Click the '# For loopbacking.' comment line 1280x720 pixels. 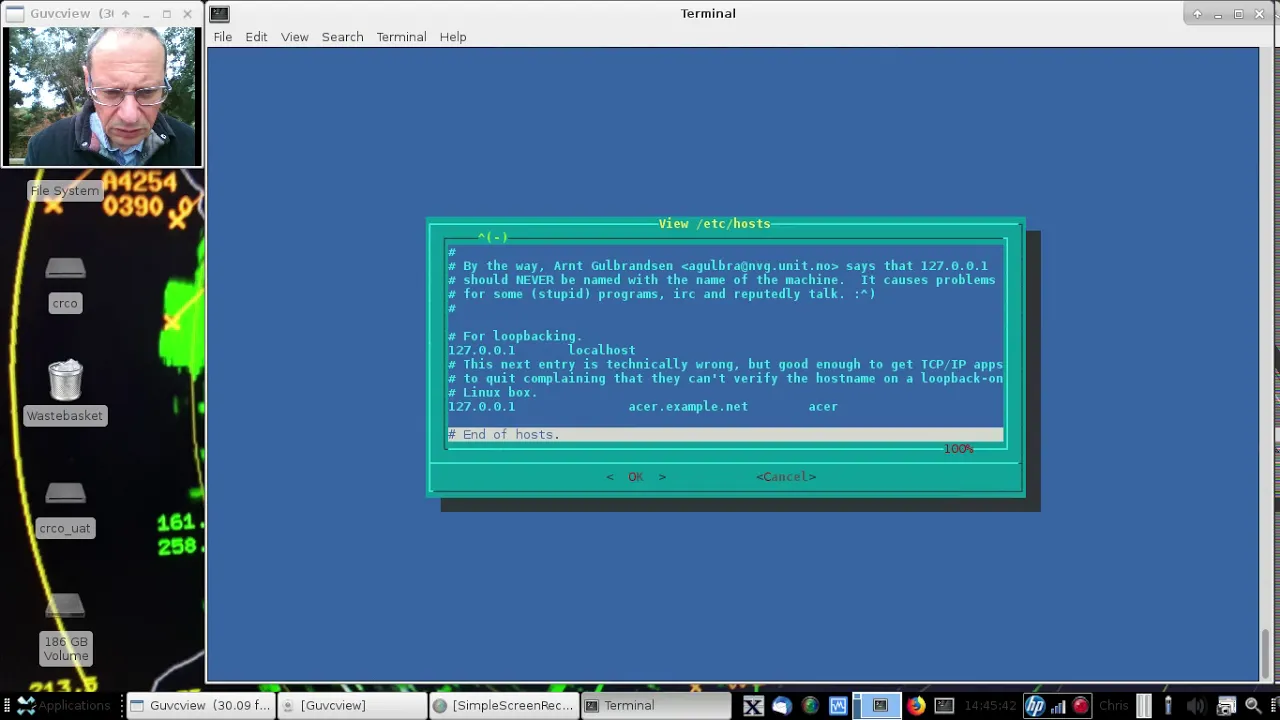click(x=515, y=337)
